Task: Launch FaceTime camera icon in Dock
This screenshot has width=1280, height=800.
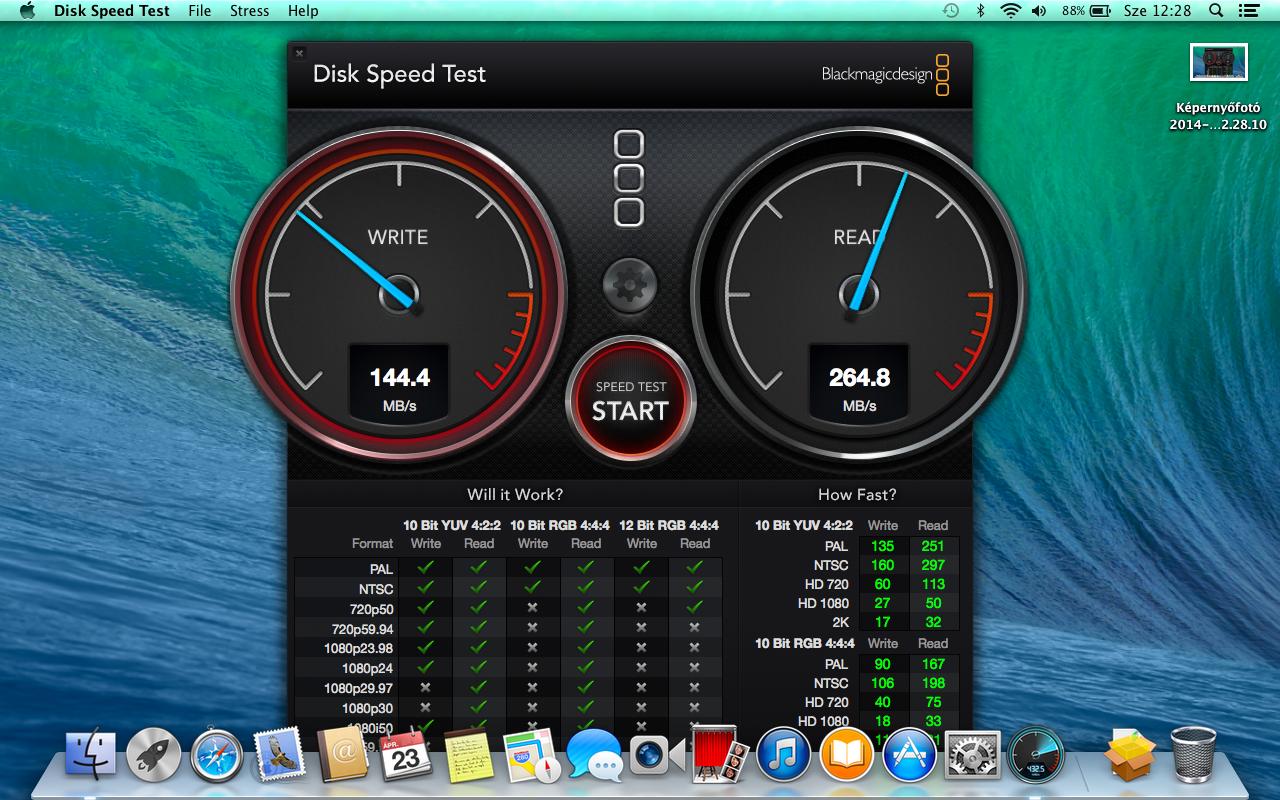Action: 657,755
